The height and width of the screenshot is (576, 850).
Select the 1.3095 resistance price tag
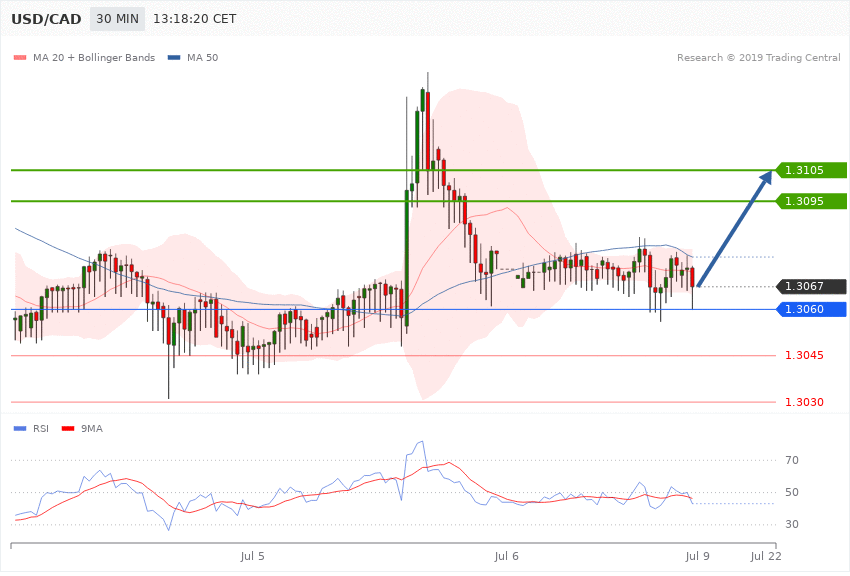[x=812, y=201]
